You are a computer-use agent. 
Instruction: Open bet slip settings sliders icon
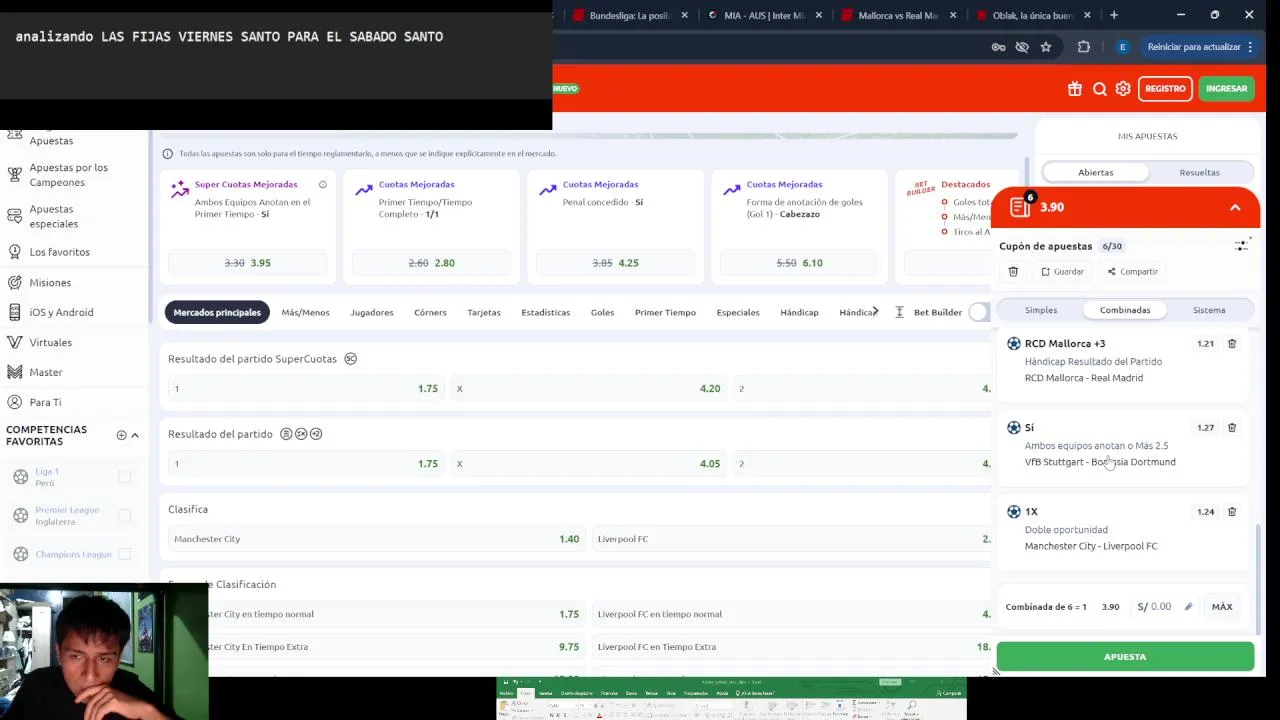point(1242,246)
